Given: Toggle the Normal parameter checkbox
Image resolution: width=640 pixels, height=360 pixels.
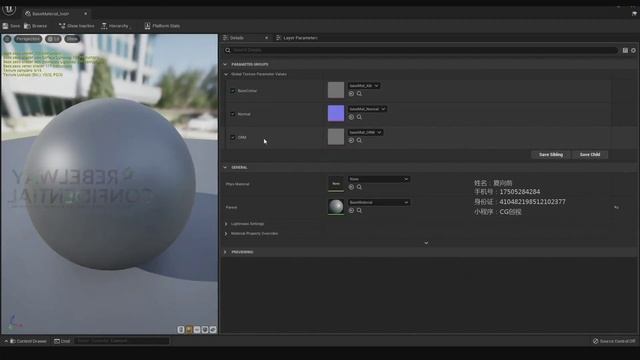Looking at the screenshot, I should (233, 114).
